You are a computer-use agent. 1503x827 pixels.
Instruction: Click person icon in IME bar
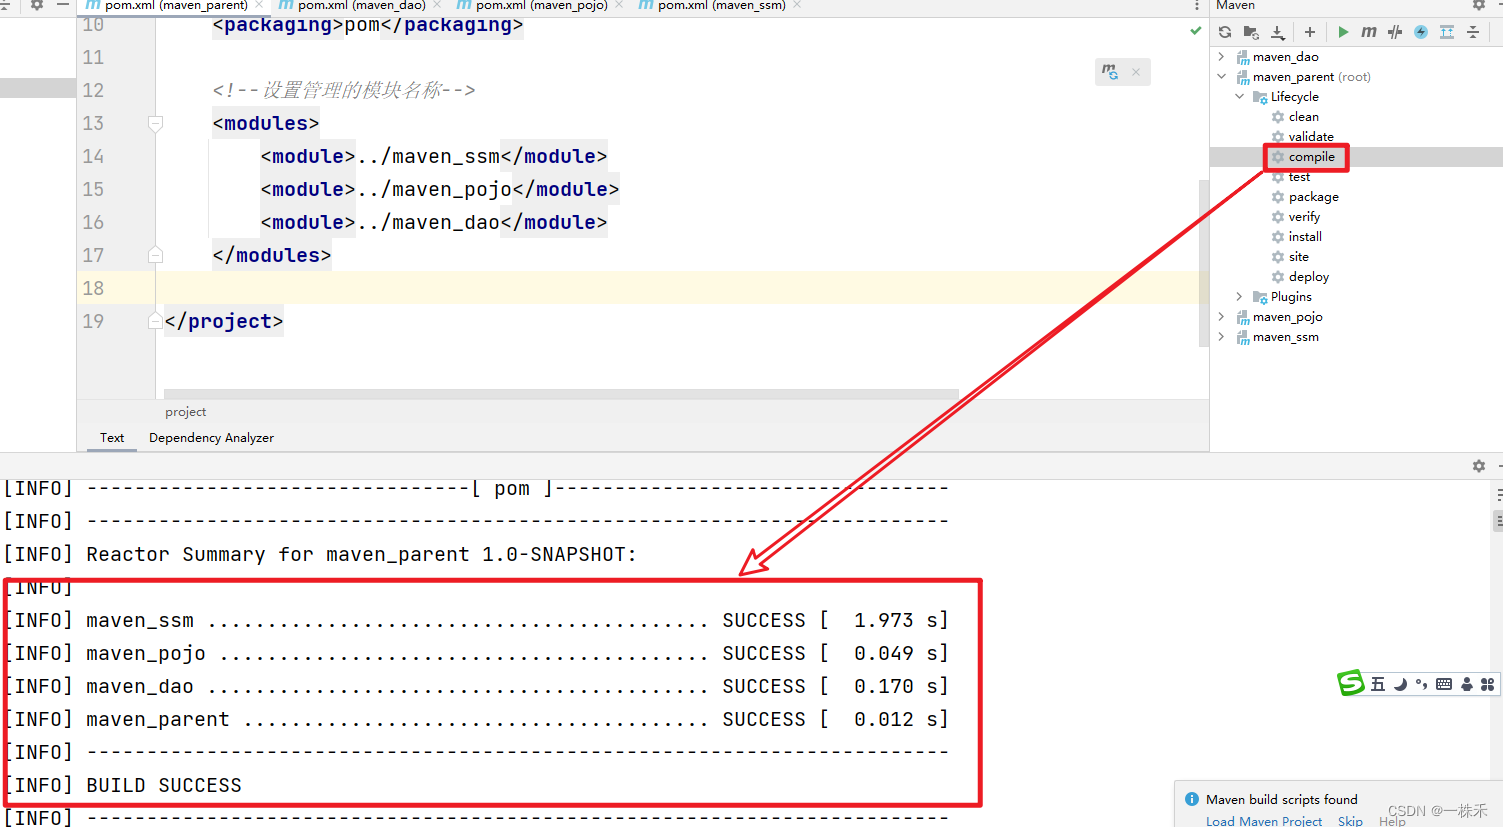click(x=1466, y=684)
